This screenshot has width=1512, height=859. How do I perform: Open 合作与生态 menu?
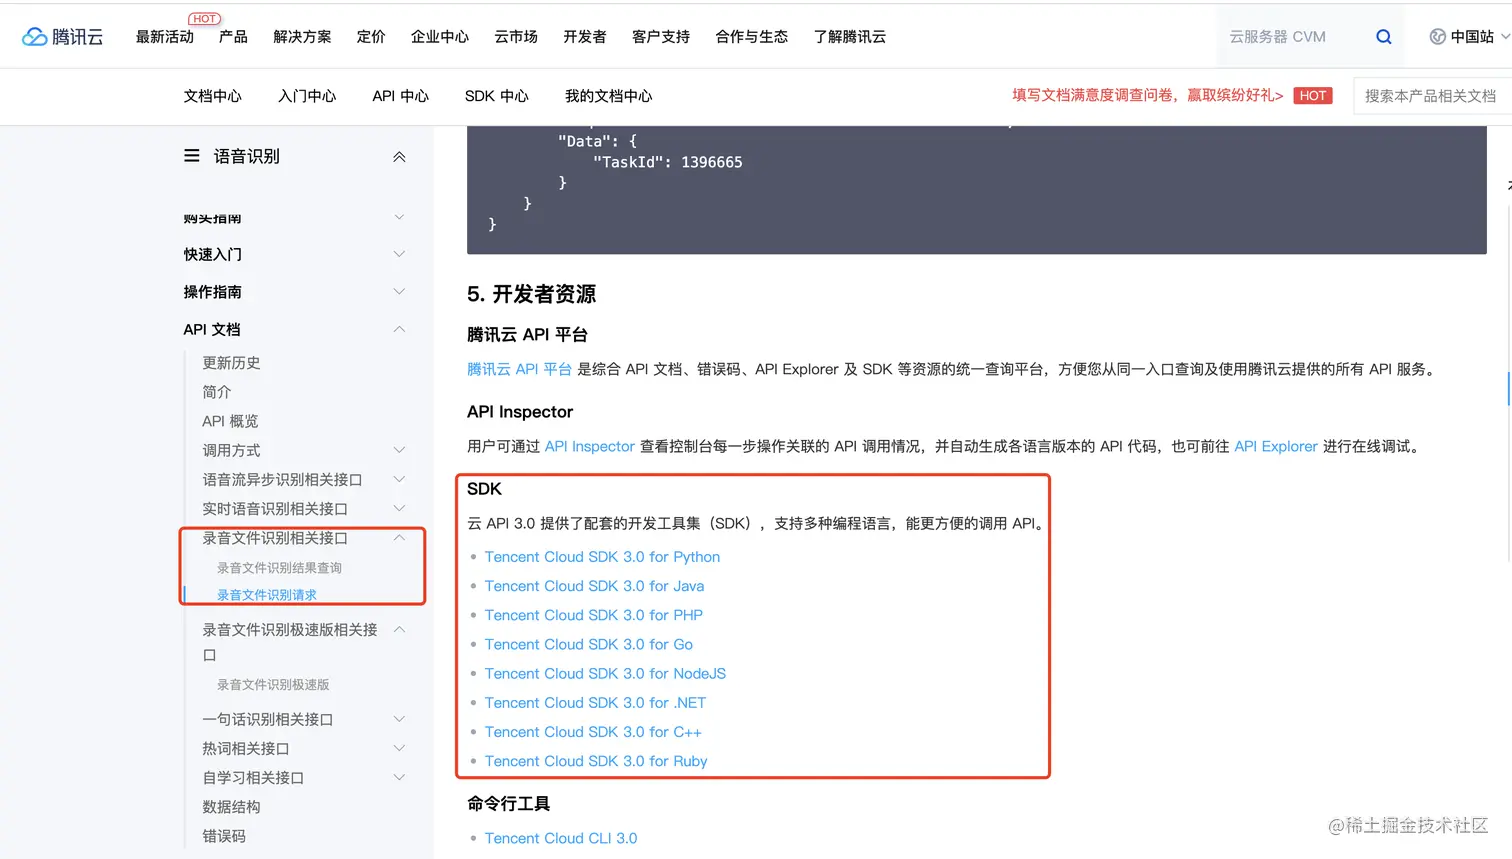(x=752, y=37)
